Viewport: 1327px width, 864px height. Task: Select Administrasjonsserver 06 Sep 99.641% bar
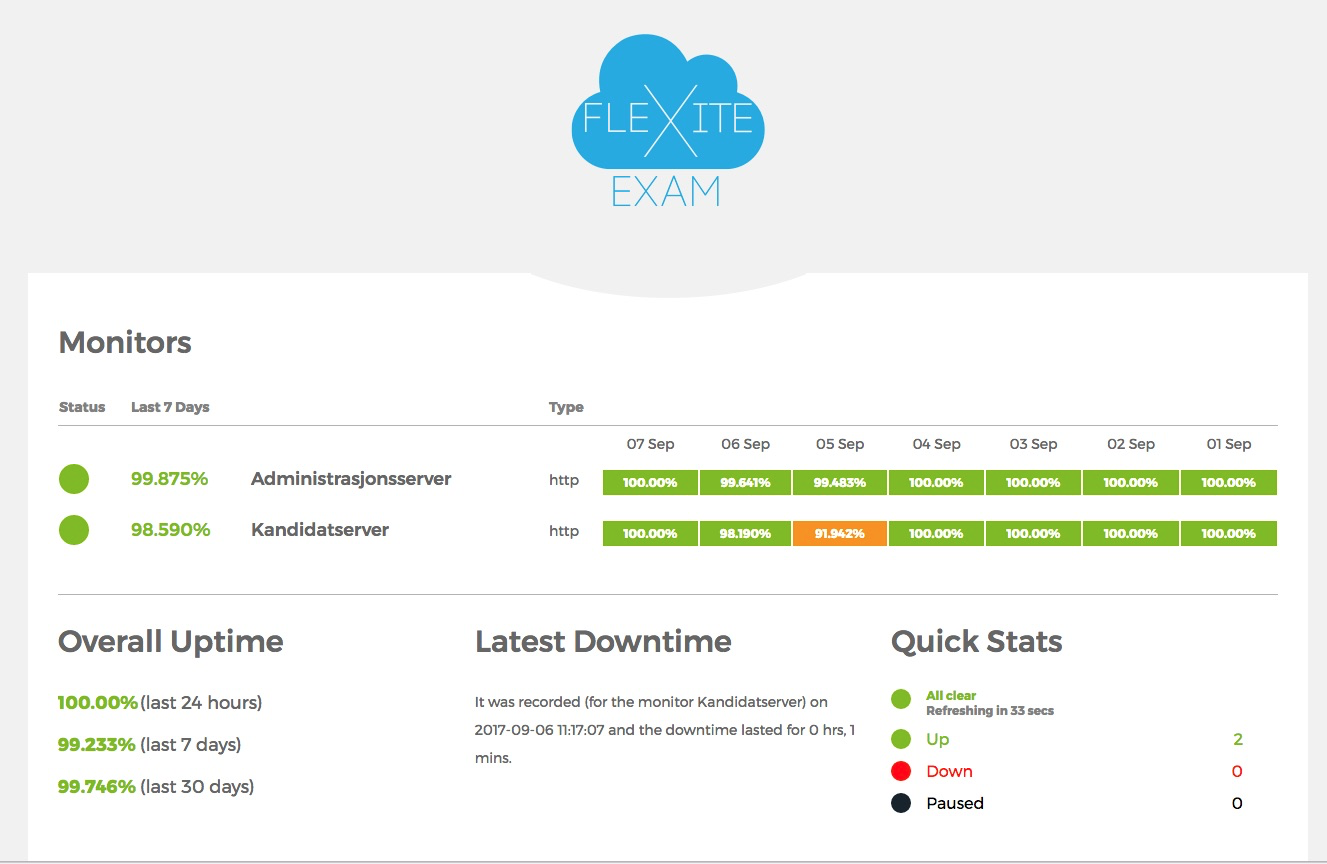pyautogui.click(x=745, y=483)
